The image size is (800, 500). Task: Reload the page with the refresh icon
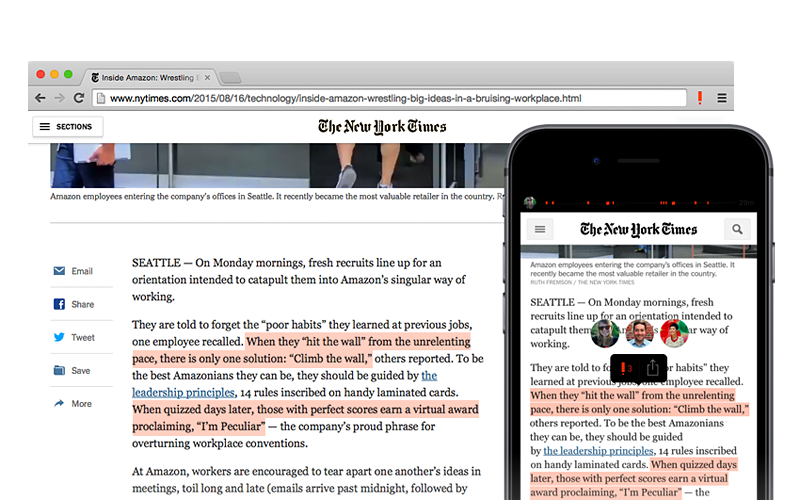point(78,98)
